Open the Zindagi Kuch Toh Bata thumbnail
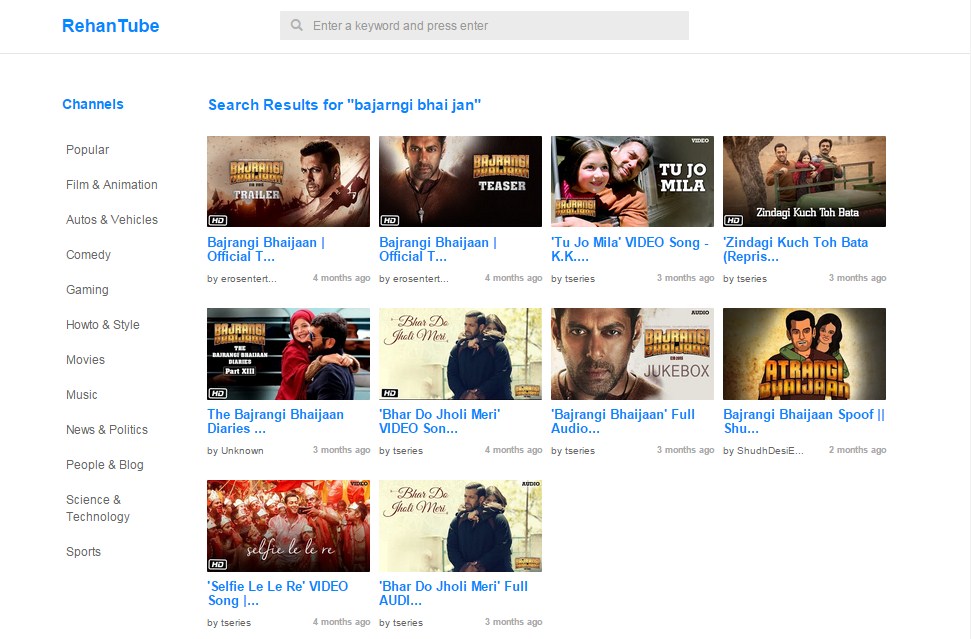Screen dimensions: 971x639 tap(804, 181)
